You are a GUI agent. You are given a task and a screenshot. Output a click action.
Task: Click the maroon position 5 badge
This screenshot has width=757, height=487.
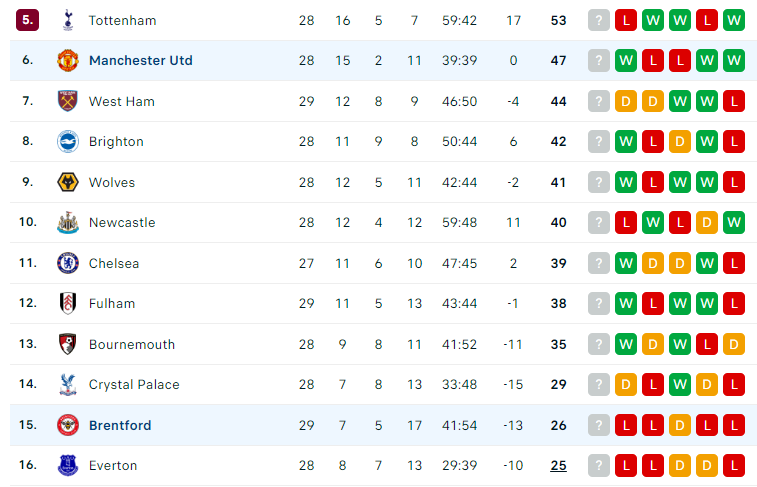[28, 20]
